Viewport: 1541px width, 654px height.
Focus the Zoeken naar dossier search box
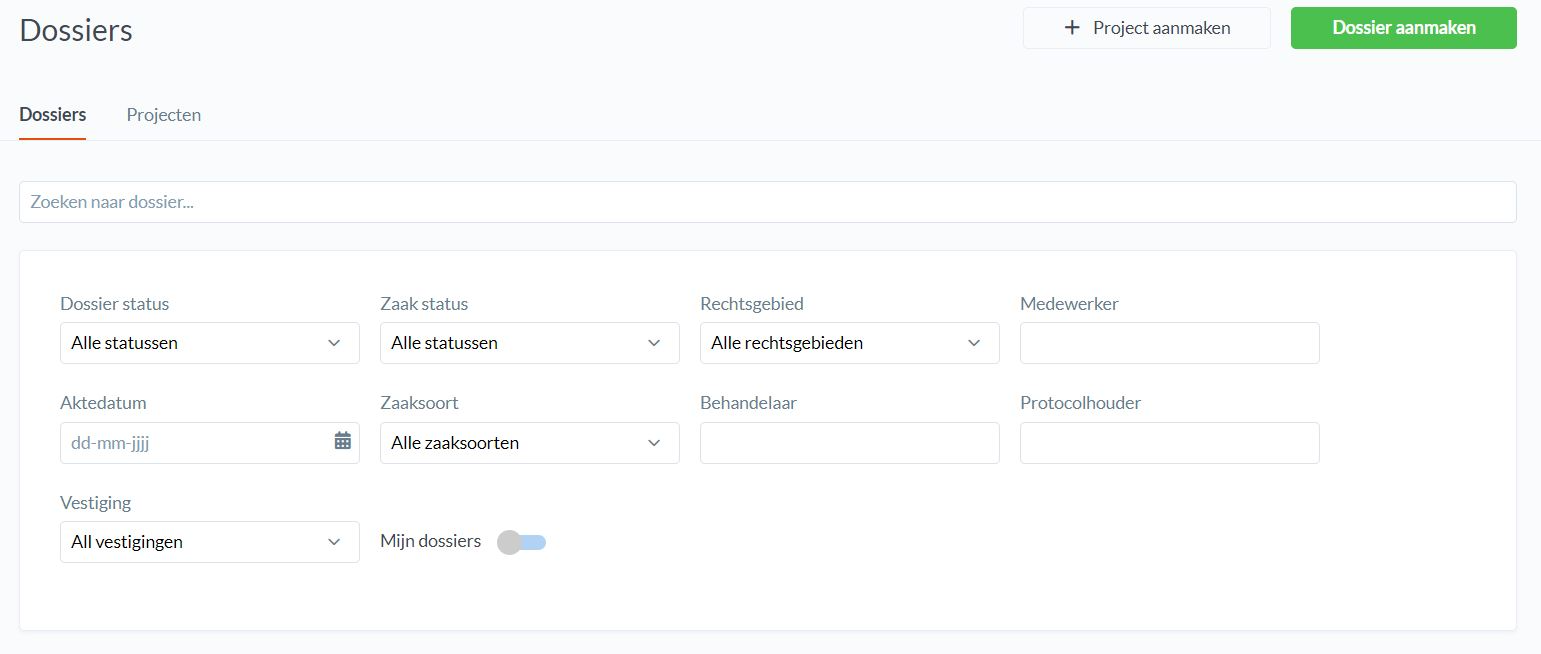tap(767, 202)
